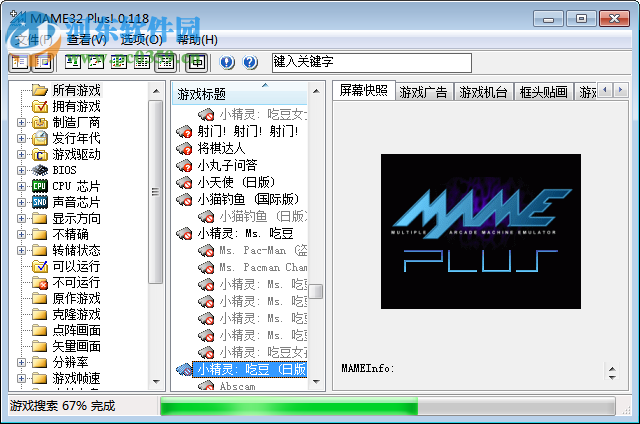Toggle the folder list panel toolbar button

click(x=19, y=62)
